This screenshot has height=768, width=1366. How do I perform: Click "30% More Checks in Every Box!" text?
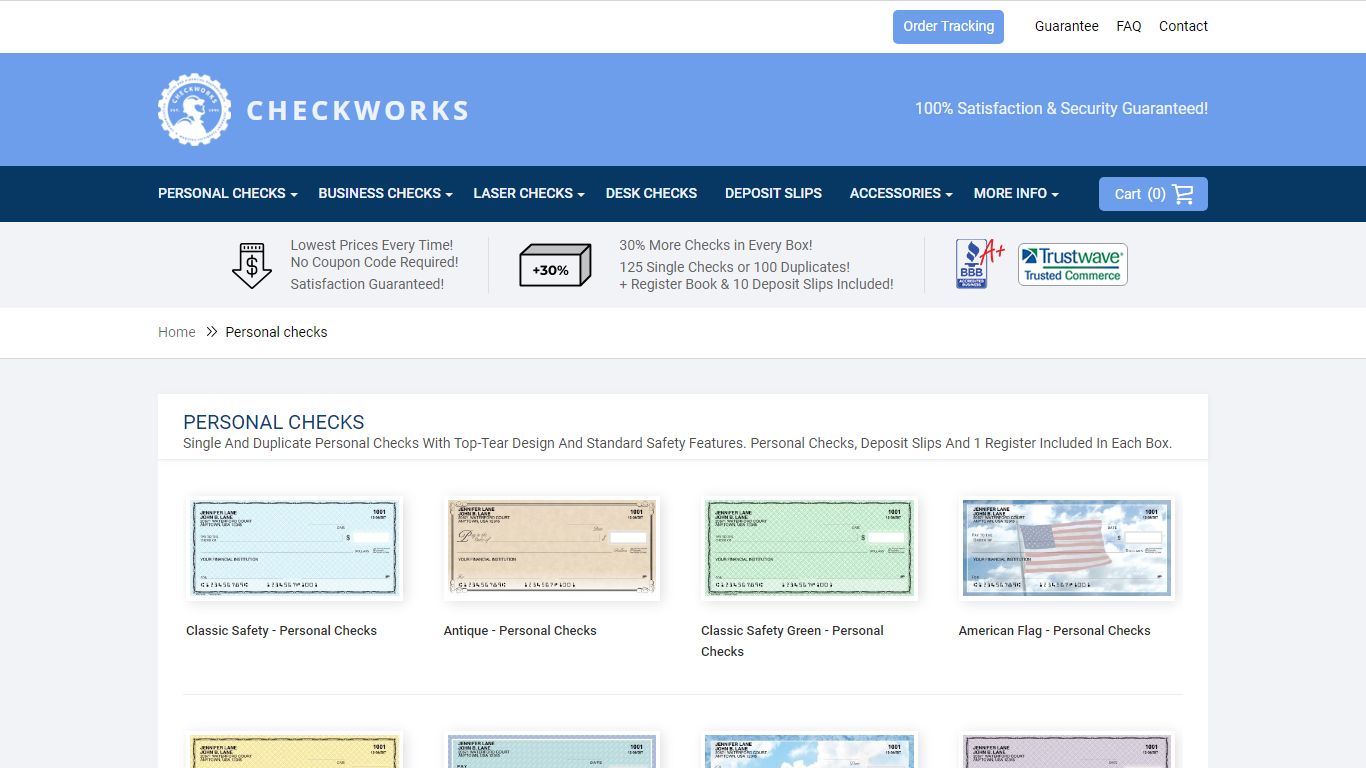point(716,245)
